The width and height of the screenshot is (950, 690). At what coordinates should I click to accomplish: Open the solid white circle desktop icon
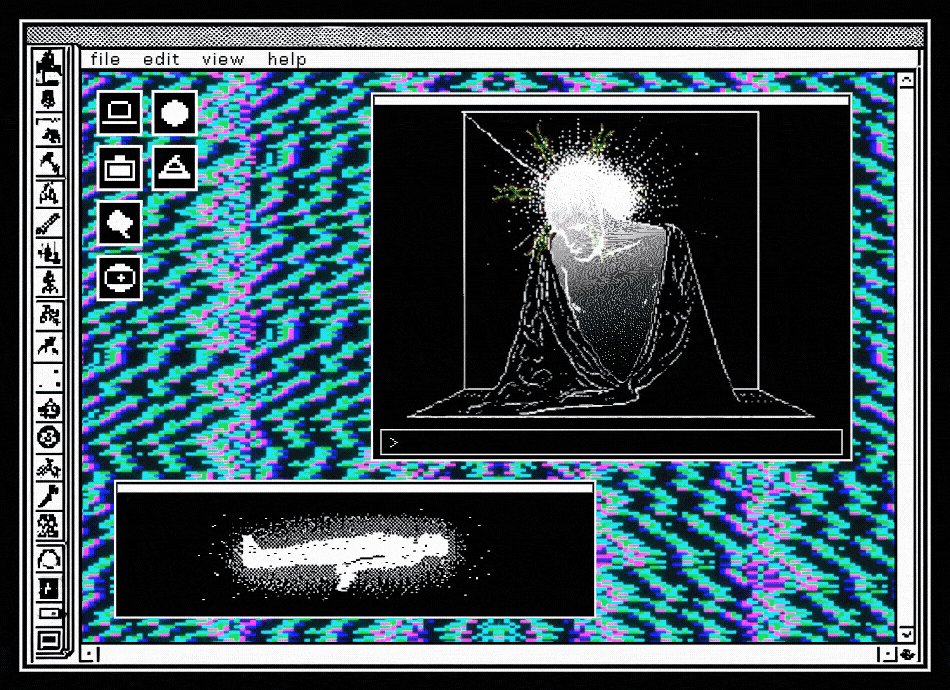coord(174,113)
